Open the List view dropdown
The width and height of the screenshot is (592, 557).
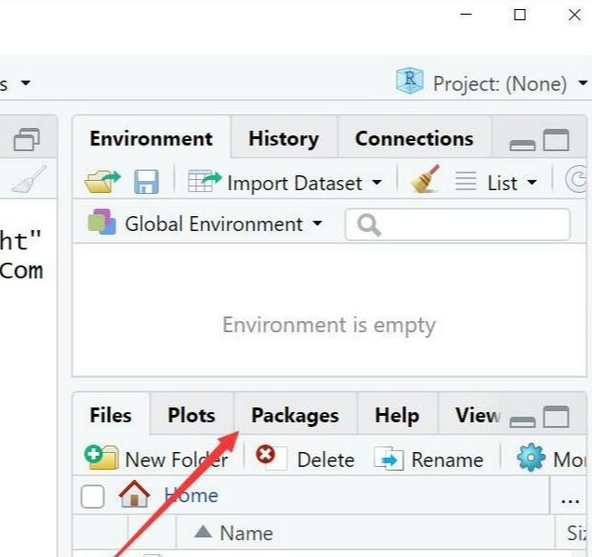[x=496, y=183]
